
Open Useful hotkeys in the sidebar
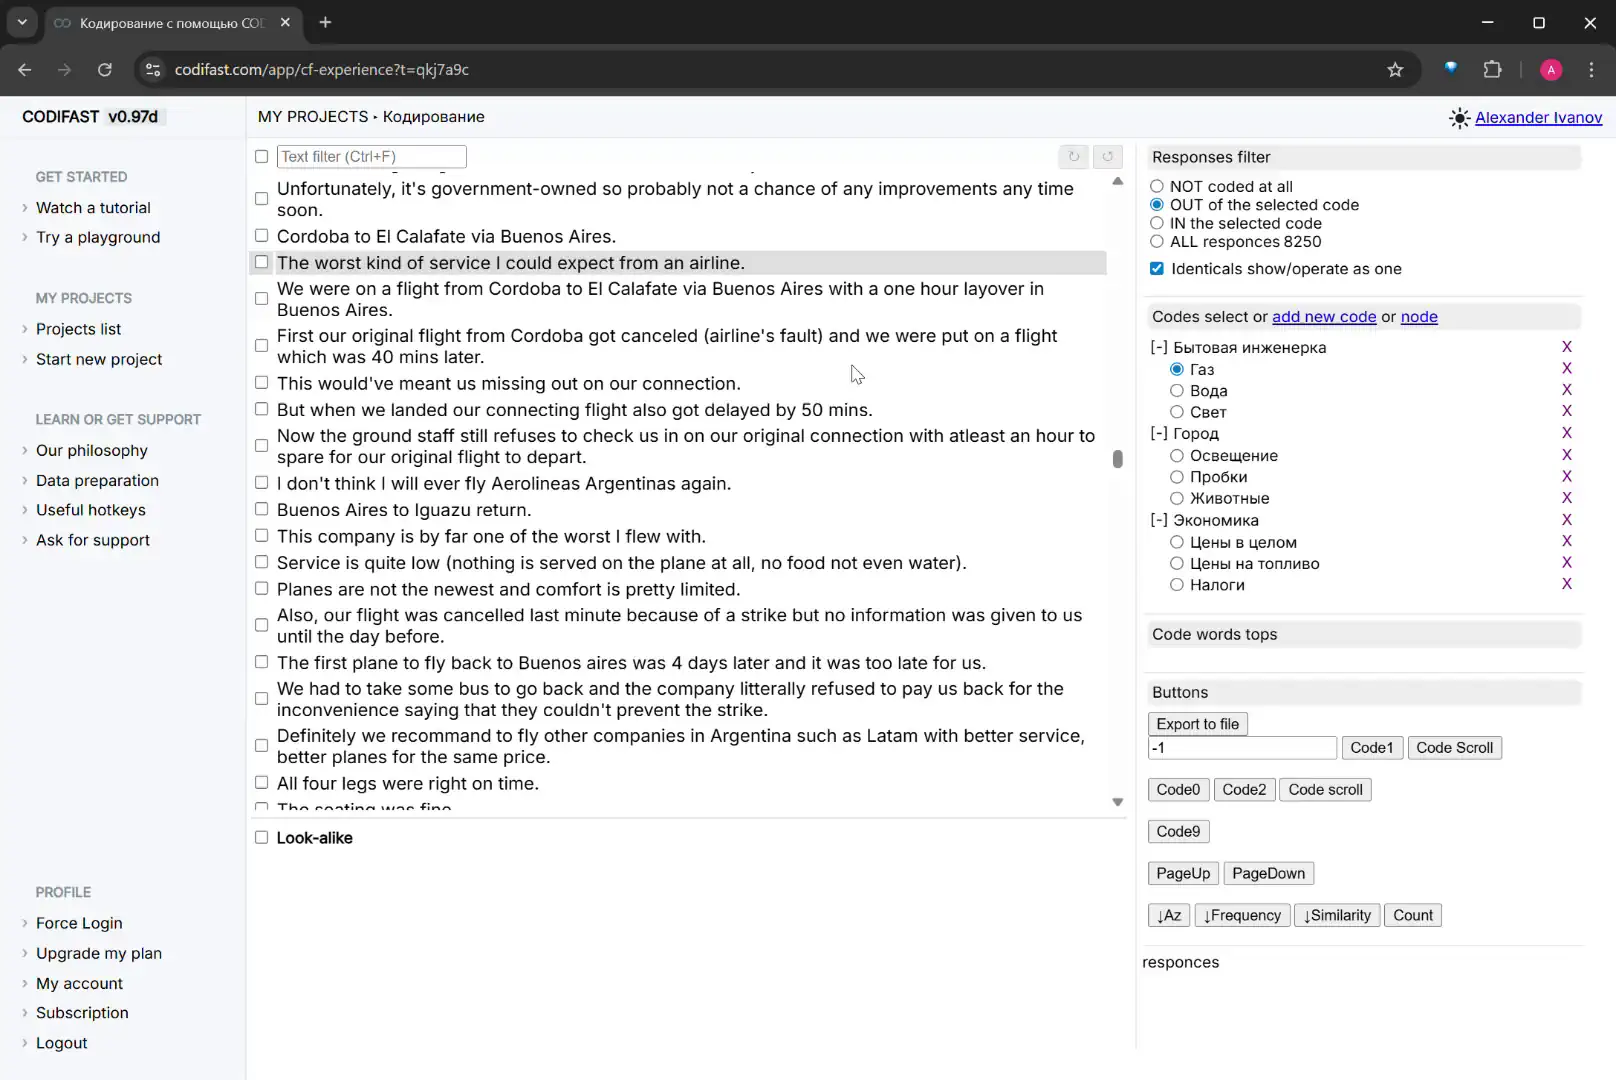click(90, 510)
